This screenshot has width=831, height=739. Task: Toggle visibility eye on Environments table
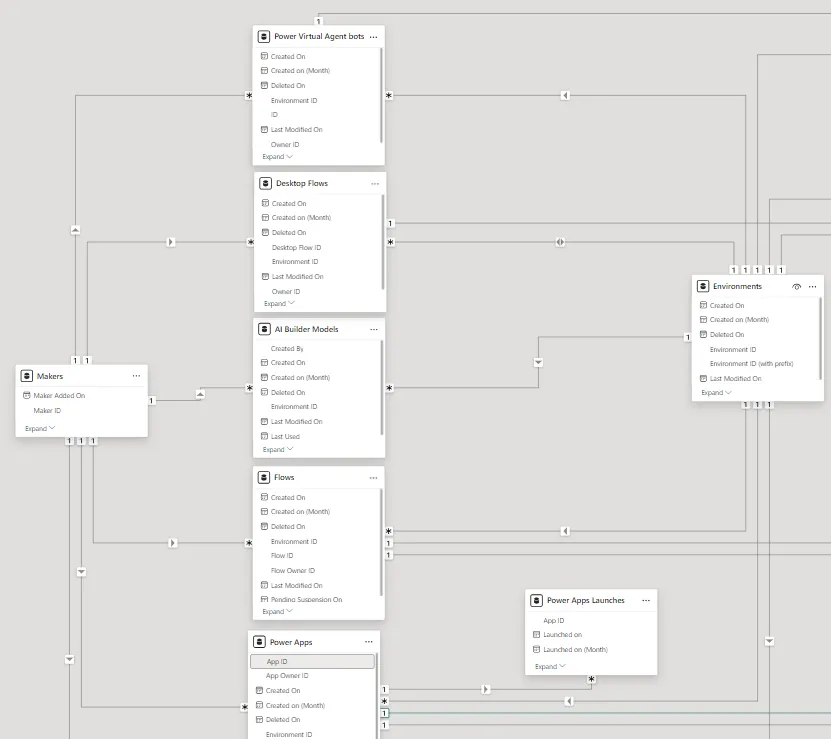pos(797,287)
